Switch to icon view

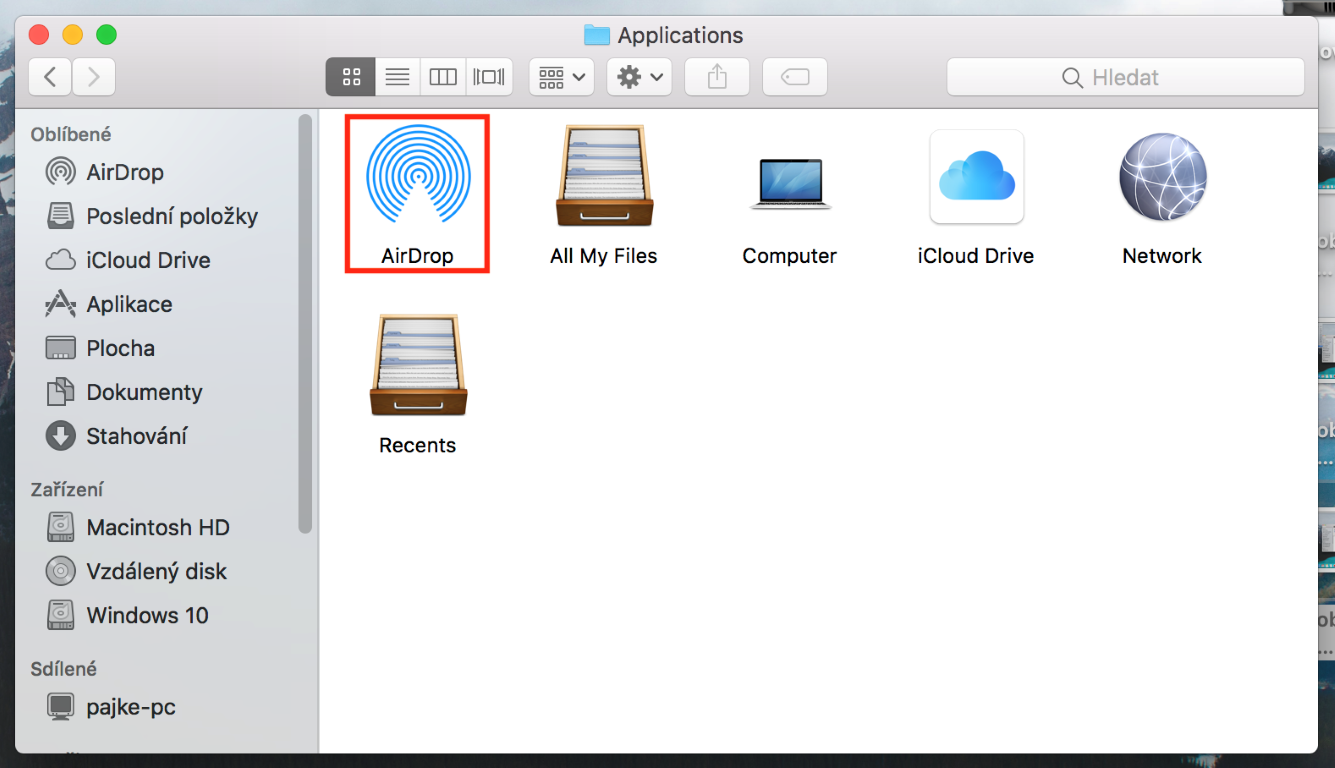coord(351,77)
